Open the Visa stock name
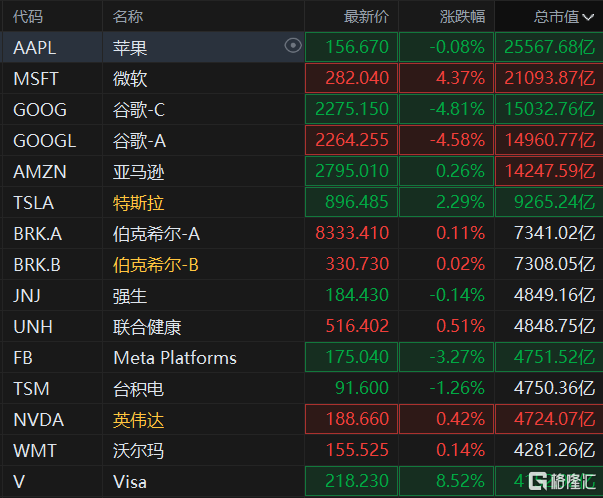 130,482
